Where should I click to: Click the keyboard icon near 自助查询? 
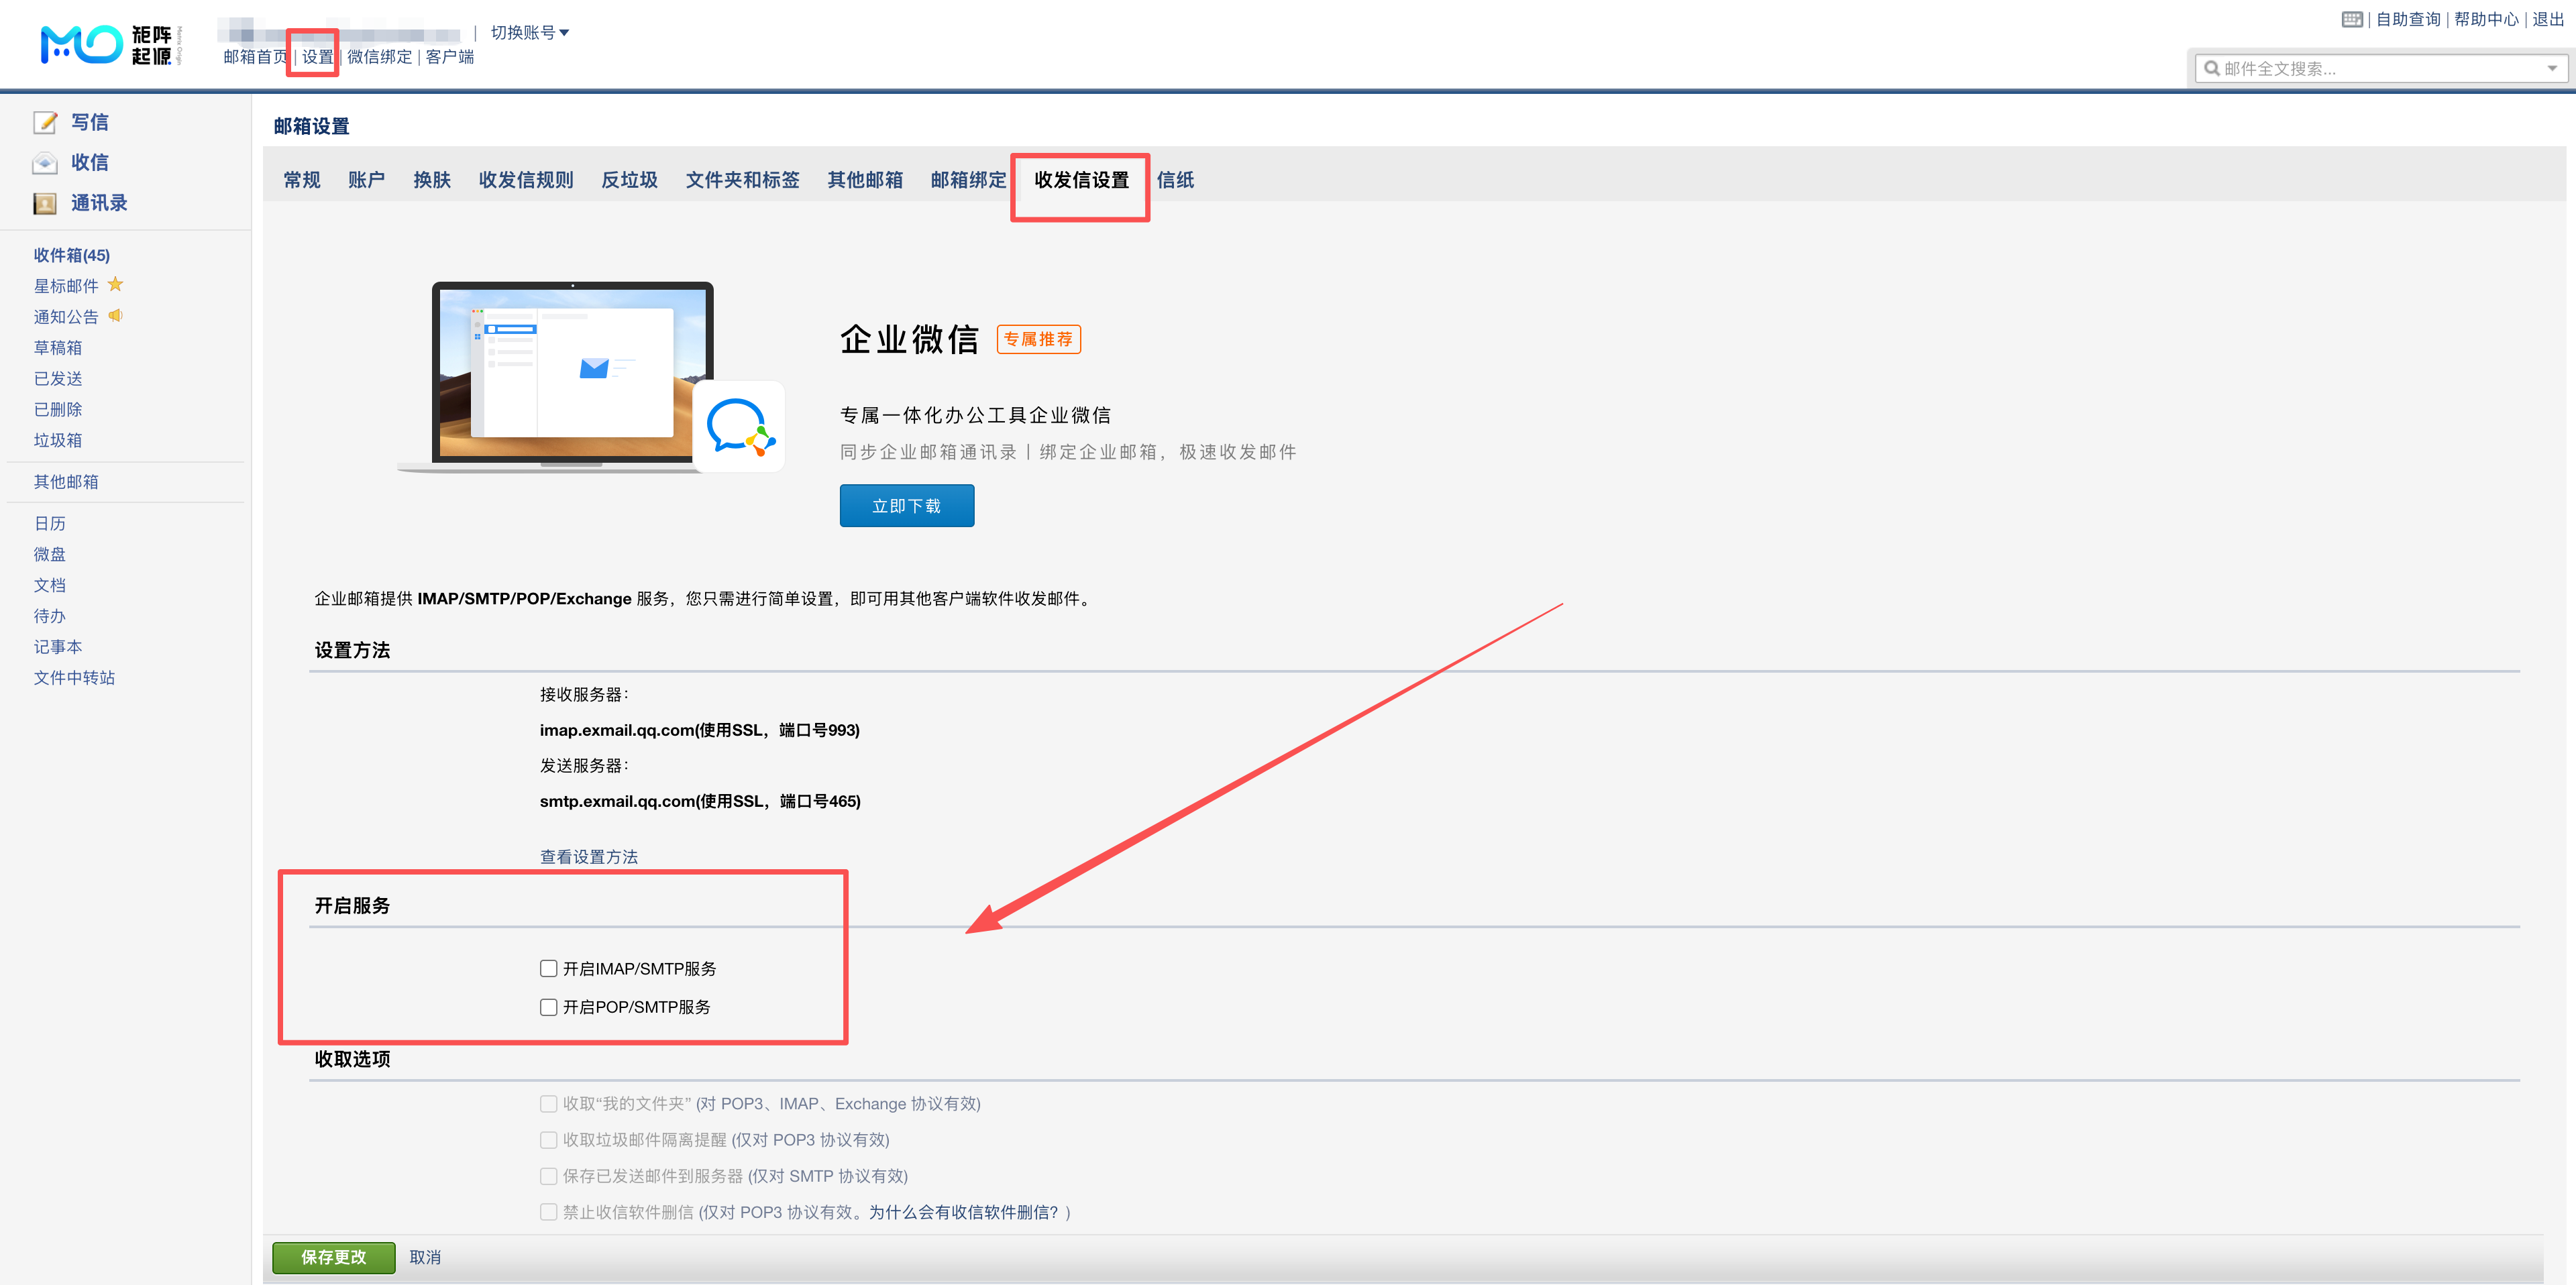click(2352, 19)
